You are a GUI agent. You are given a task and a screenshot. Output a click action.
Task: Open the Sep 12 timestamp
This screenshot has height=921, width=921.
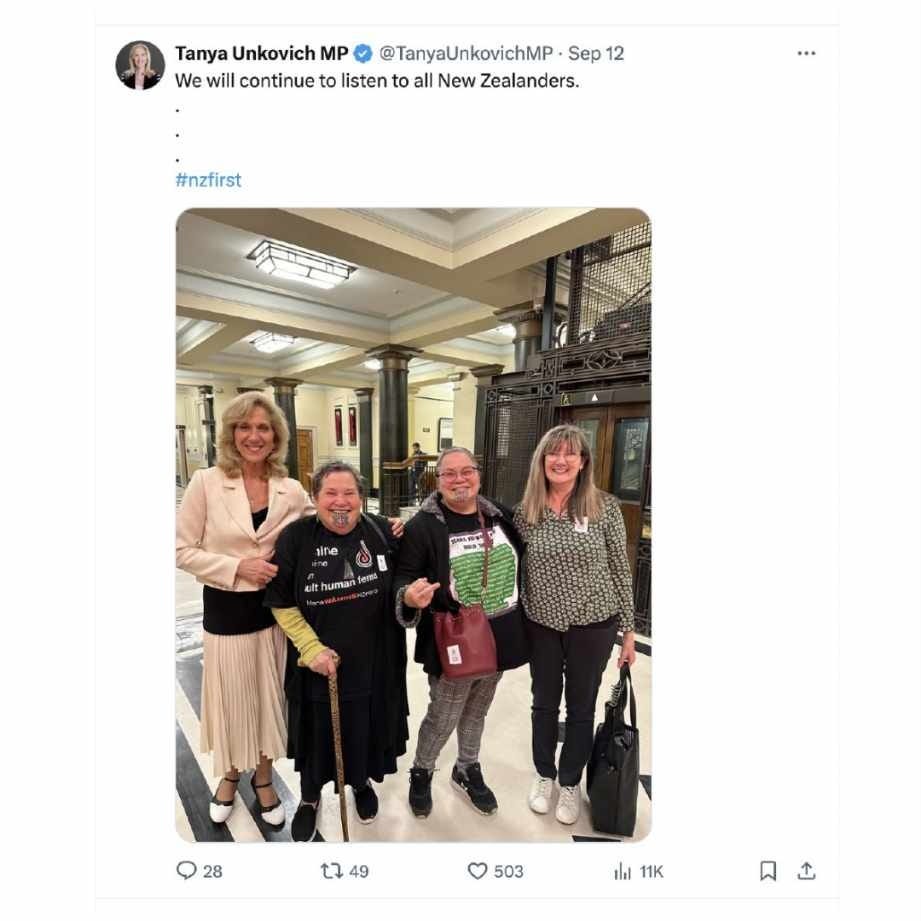(x=596, y=53)
